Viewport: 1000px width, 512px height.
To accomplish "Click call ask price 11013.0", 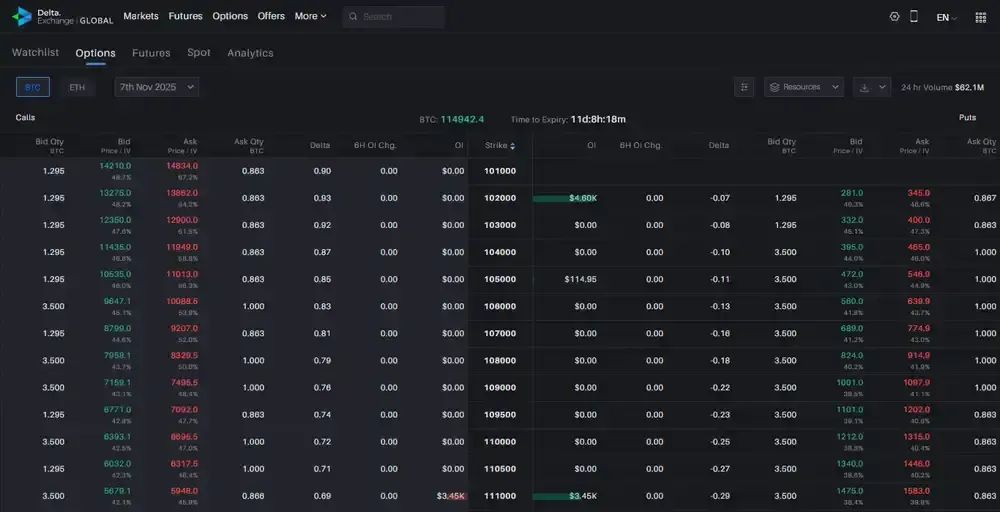I will (x=181, y=274).
